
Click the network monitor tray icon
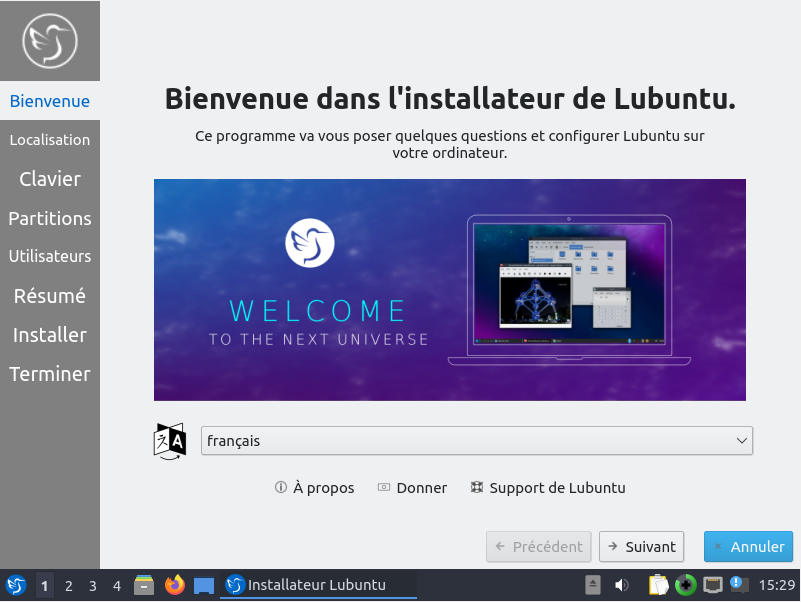(713, 585)
